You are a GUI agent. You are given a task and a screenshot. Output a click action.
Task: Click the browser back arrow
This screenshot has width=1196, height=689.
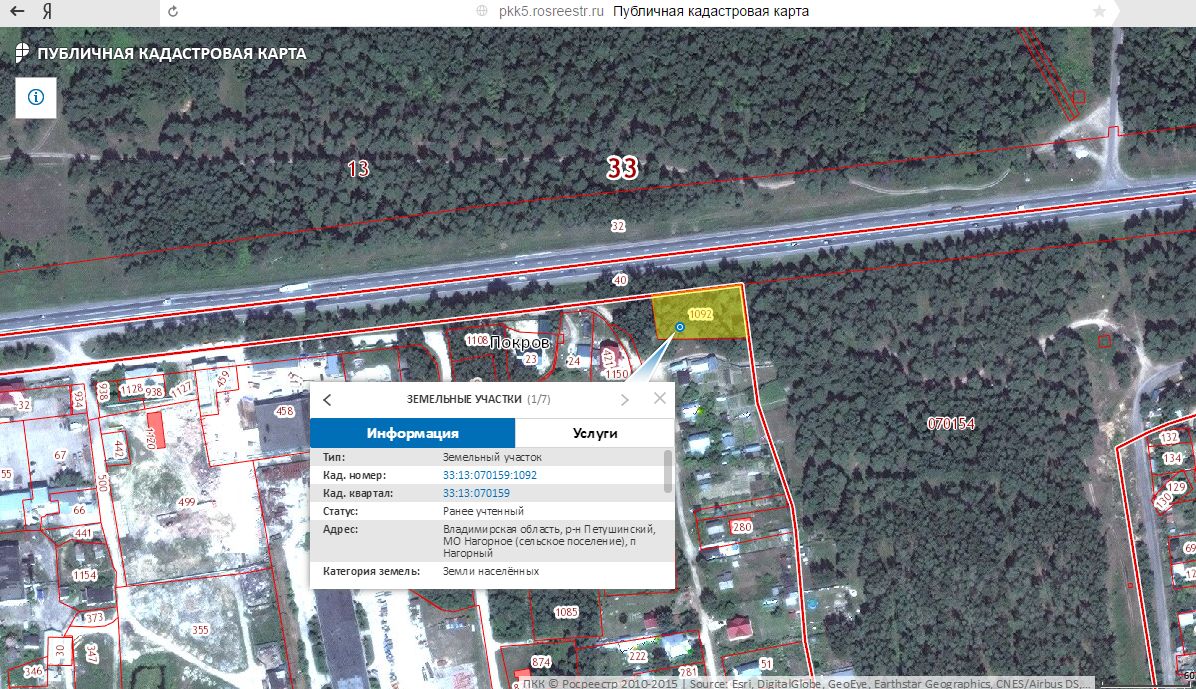17,11
